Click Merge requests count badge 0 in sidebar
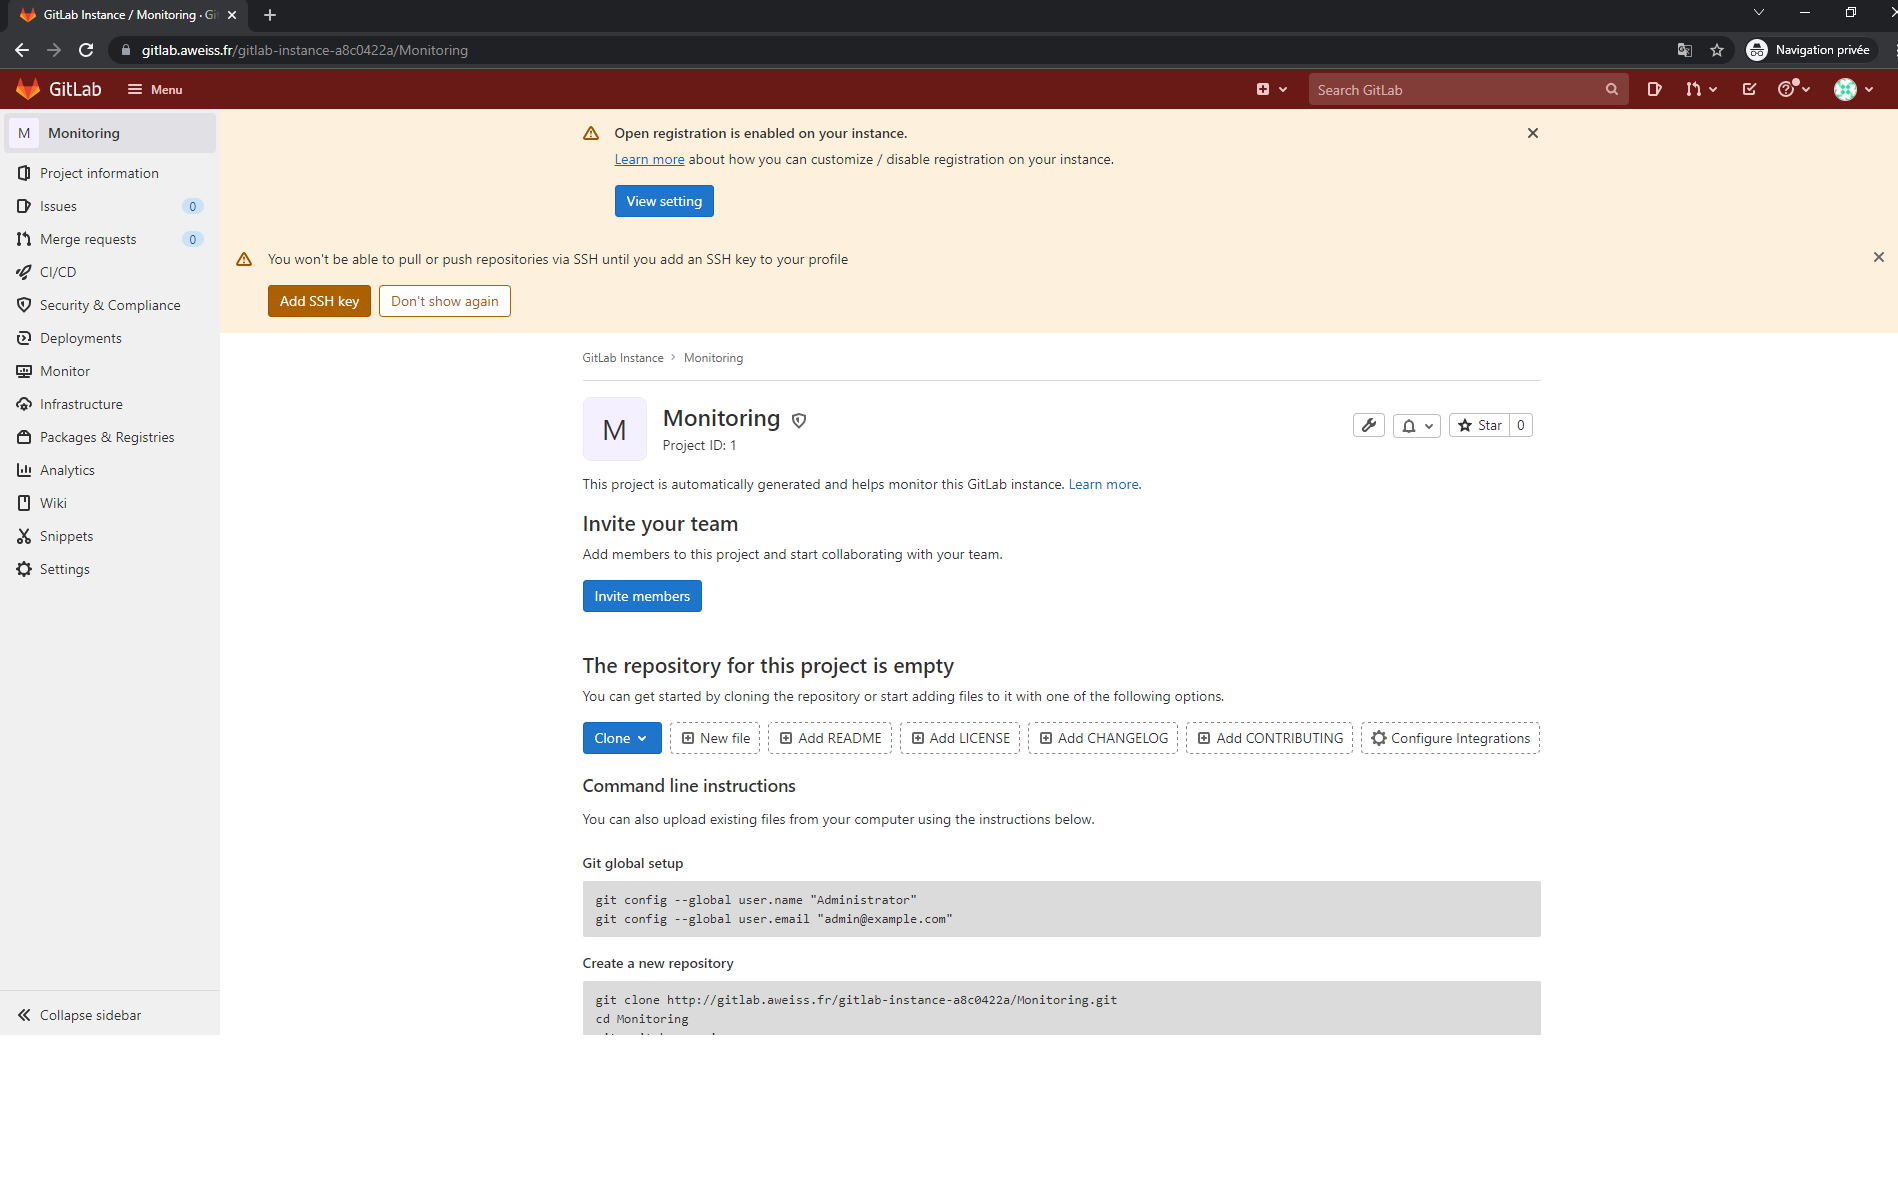This screenshot has width=1898, height=1201. pos(193,239)
